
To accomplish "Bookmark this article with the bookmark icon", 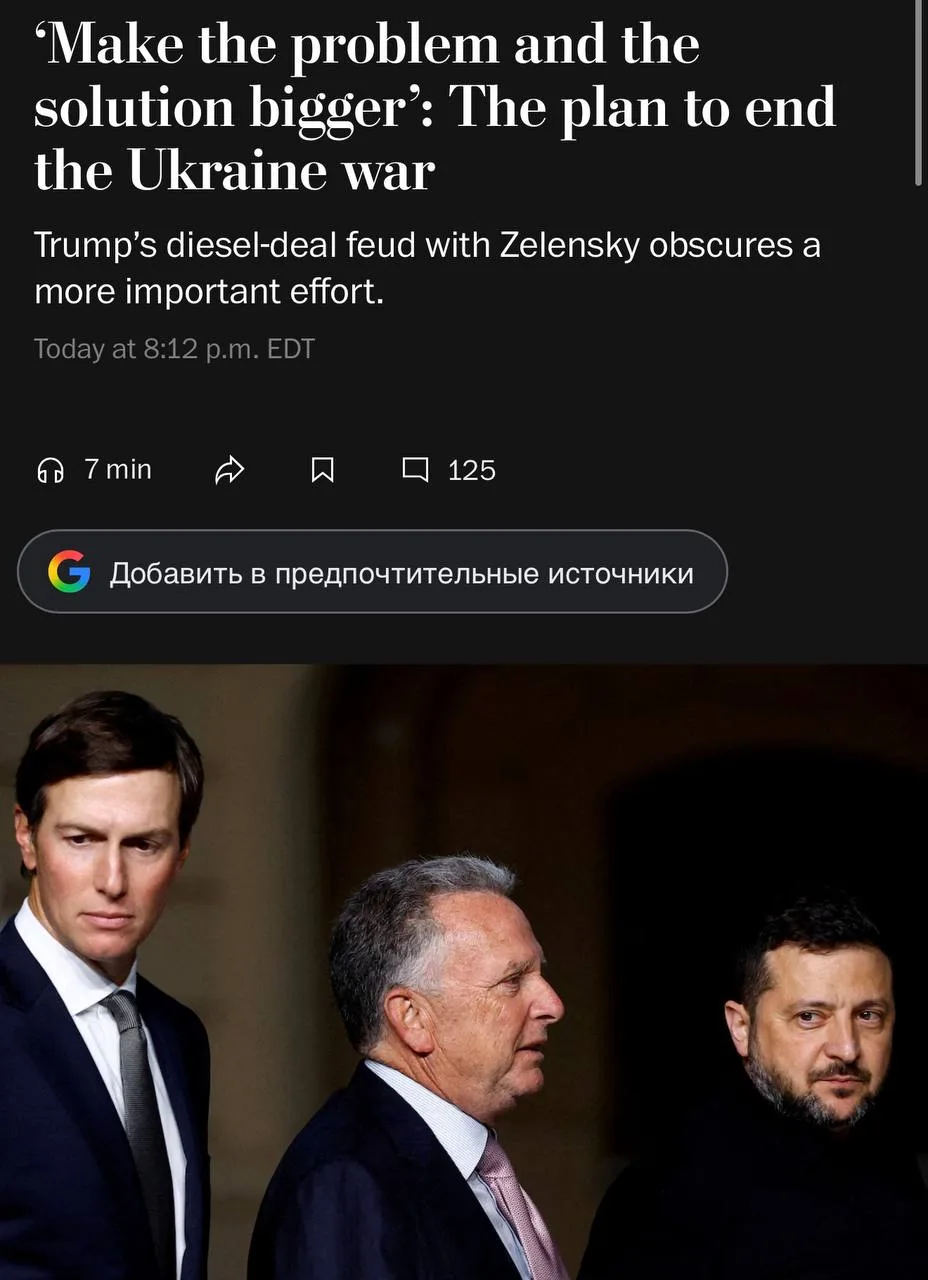I will click(322, 469).
